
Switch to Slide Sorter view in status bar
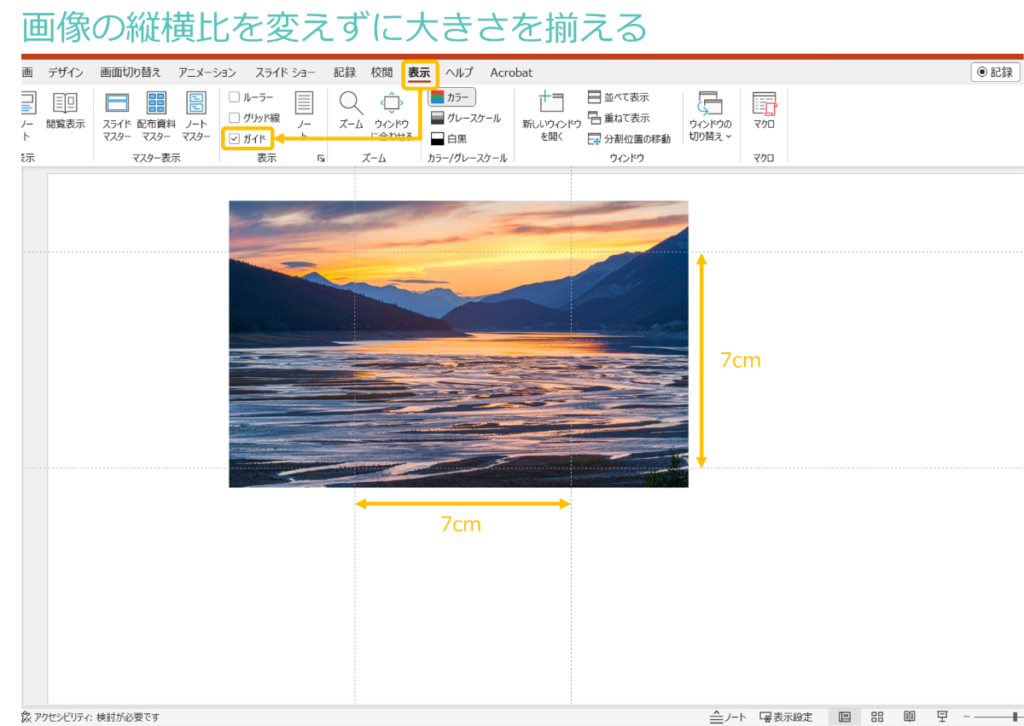click(877, 717)
